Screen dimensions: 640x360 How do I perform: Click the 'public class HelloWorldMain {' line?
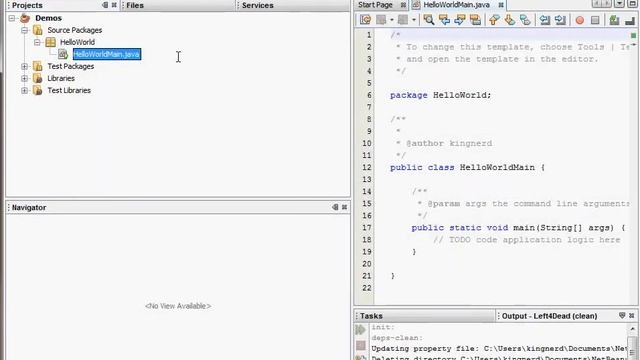(467, 167)
